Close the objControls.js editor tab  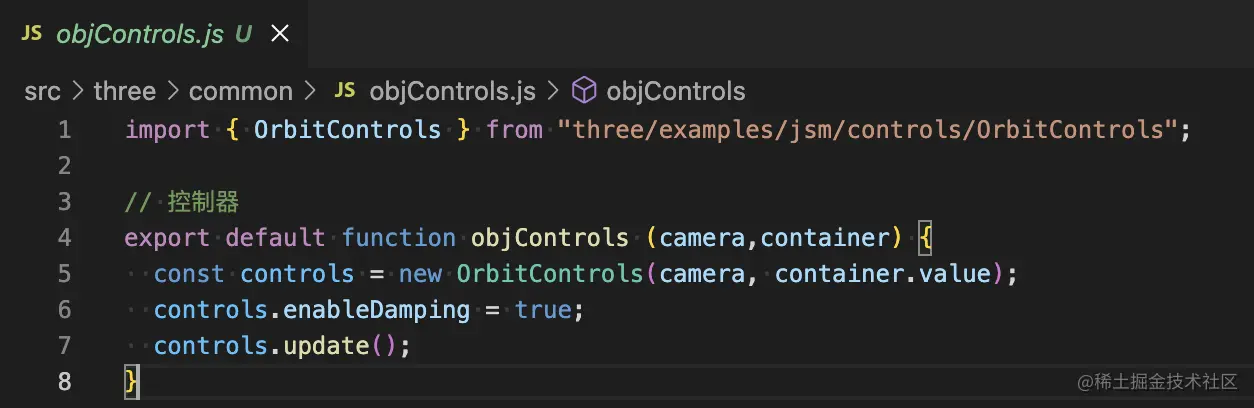click(x=280, y=34)
